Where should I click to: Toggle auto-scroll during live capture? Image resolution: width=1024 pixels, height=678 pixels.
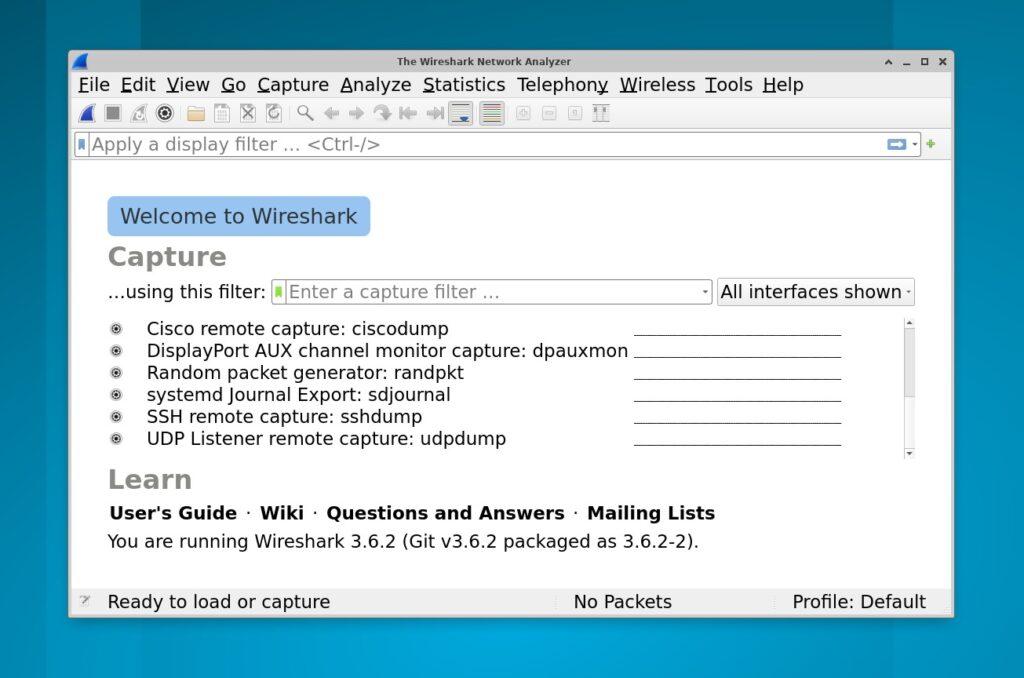(x=460, y=114)
